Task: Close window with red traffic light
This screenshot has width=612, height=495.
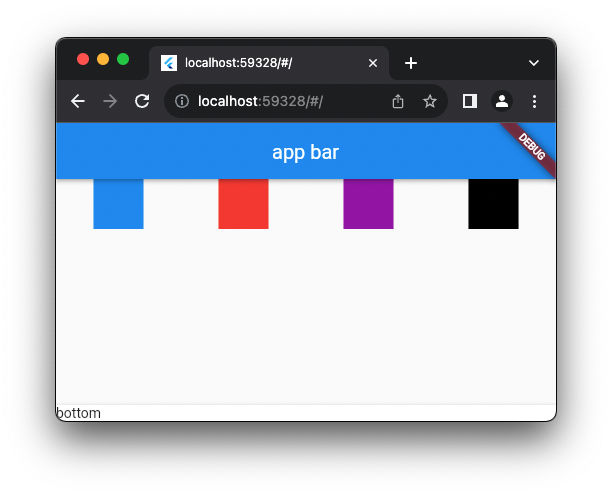Action: [83, 59]
